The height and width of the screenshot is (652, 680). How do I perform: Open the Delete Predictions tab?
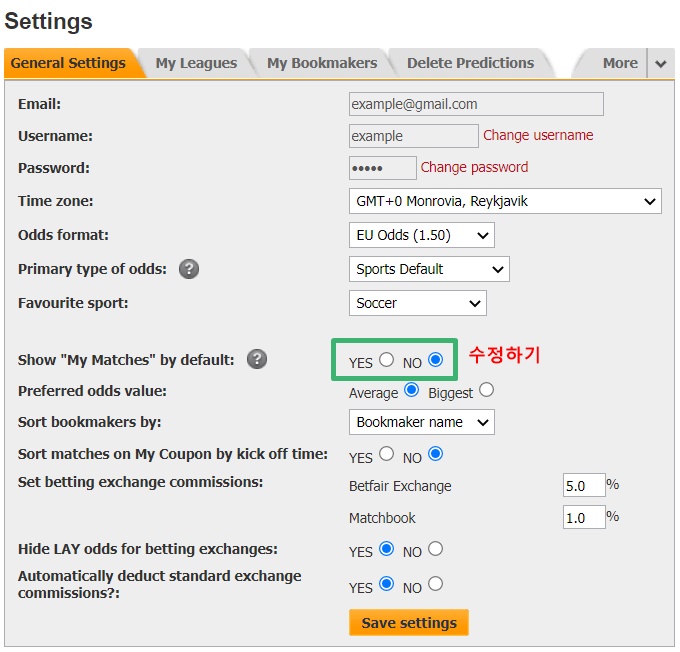[x=470, y=63]
